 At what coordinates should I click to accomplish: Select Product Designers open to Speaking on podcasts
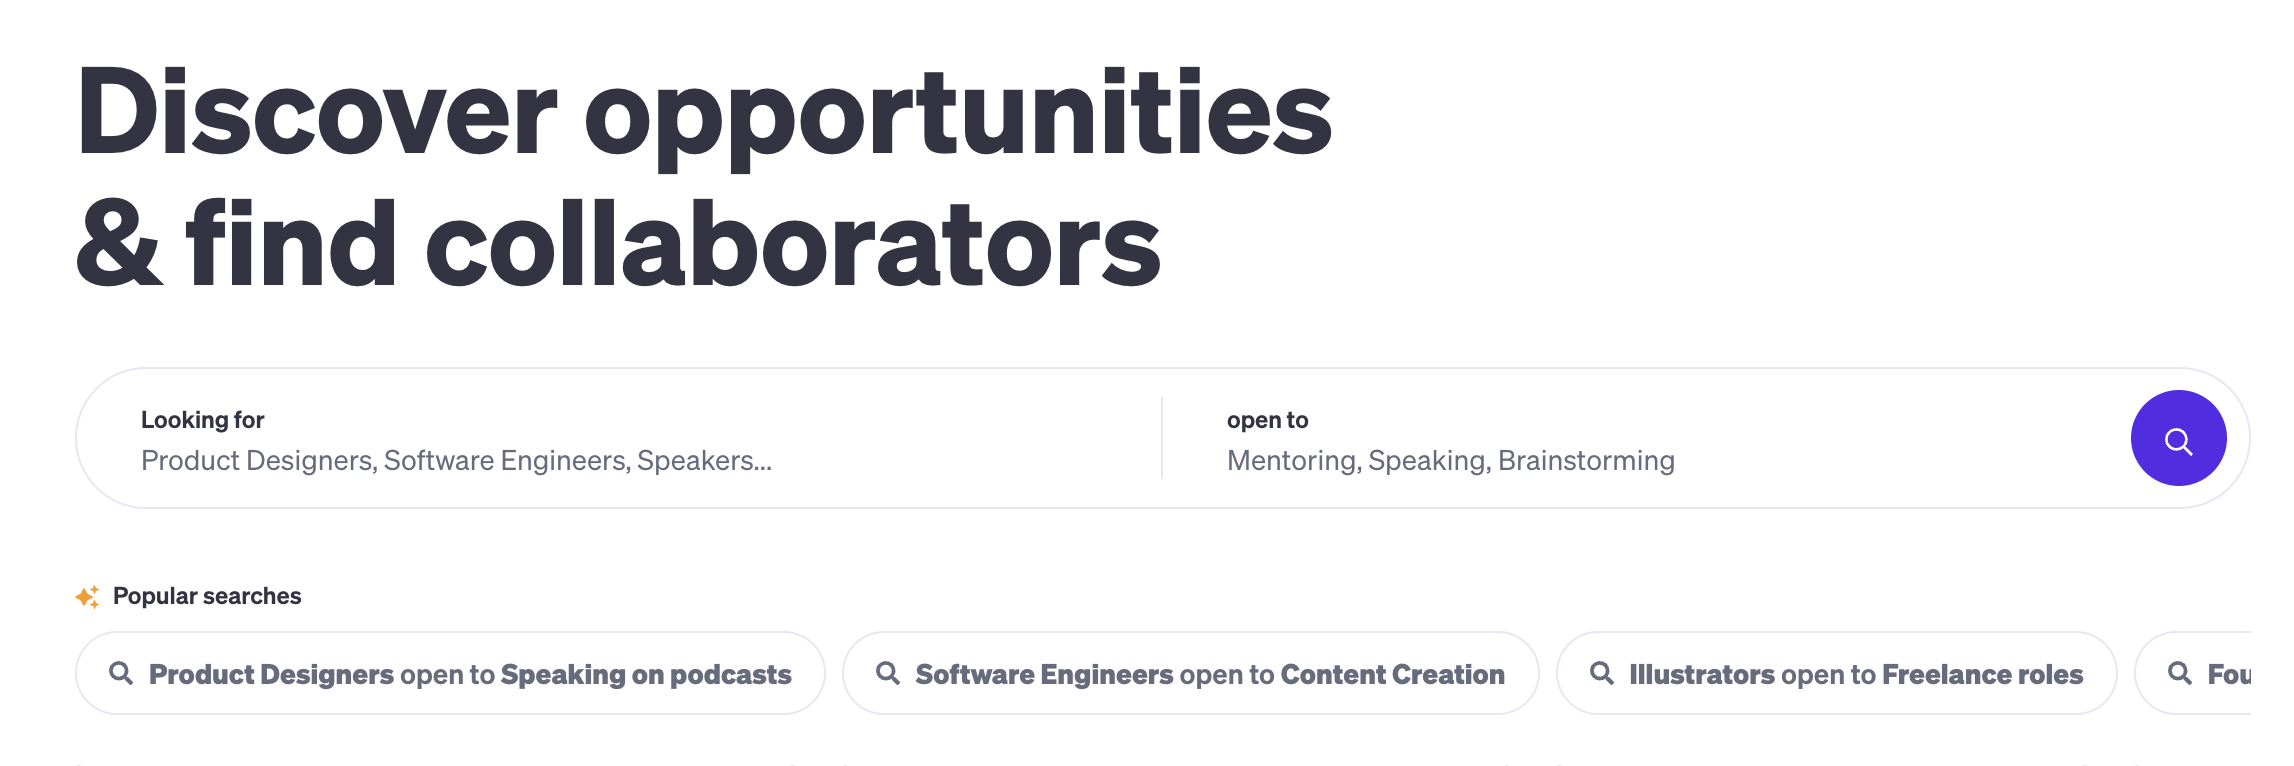pos(450,673)
